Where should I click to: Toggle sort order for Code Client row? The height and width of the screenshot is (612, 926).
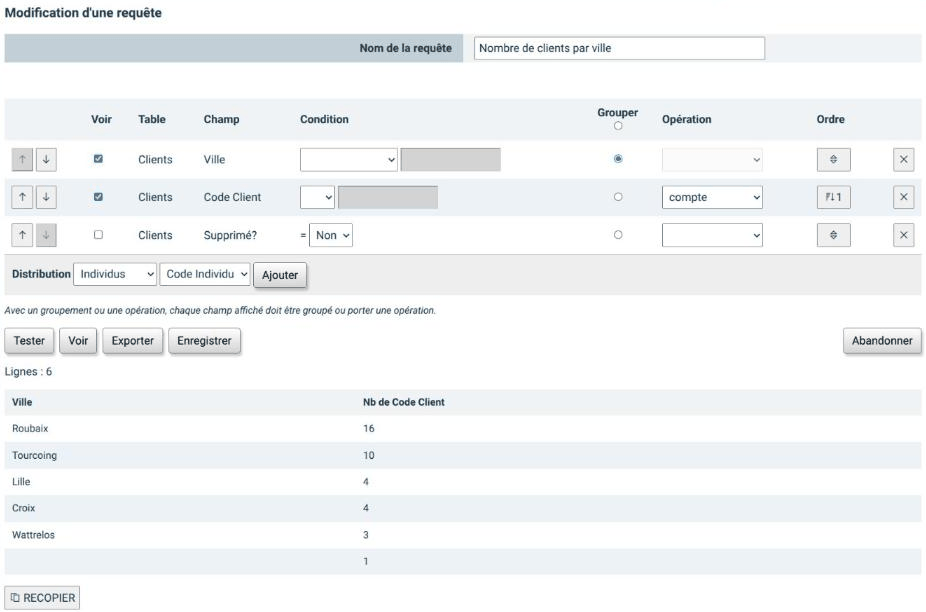pos(833,197)
